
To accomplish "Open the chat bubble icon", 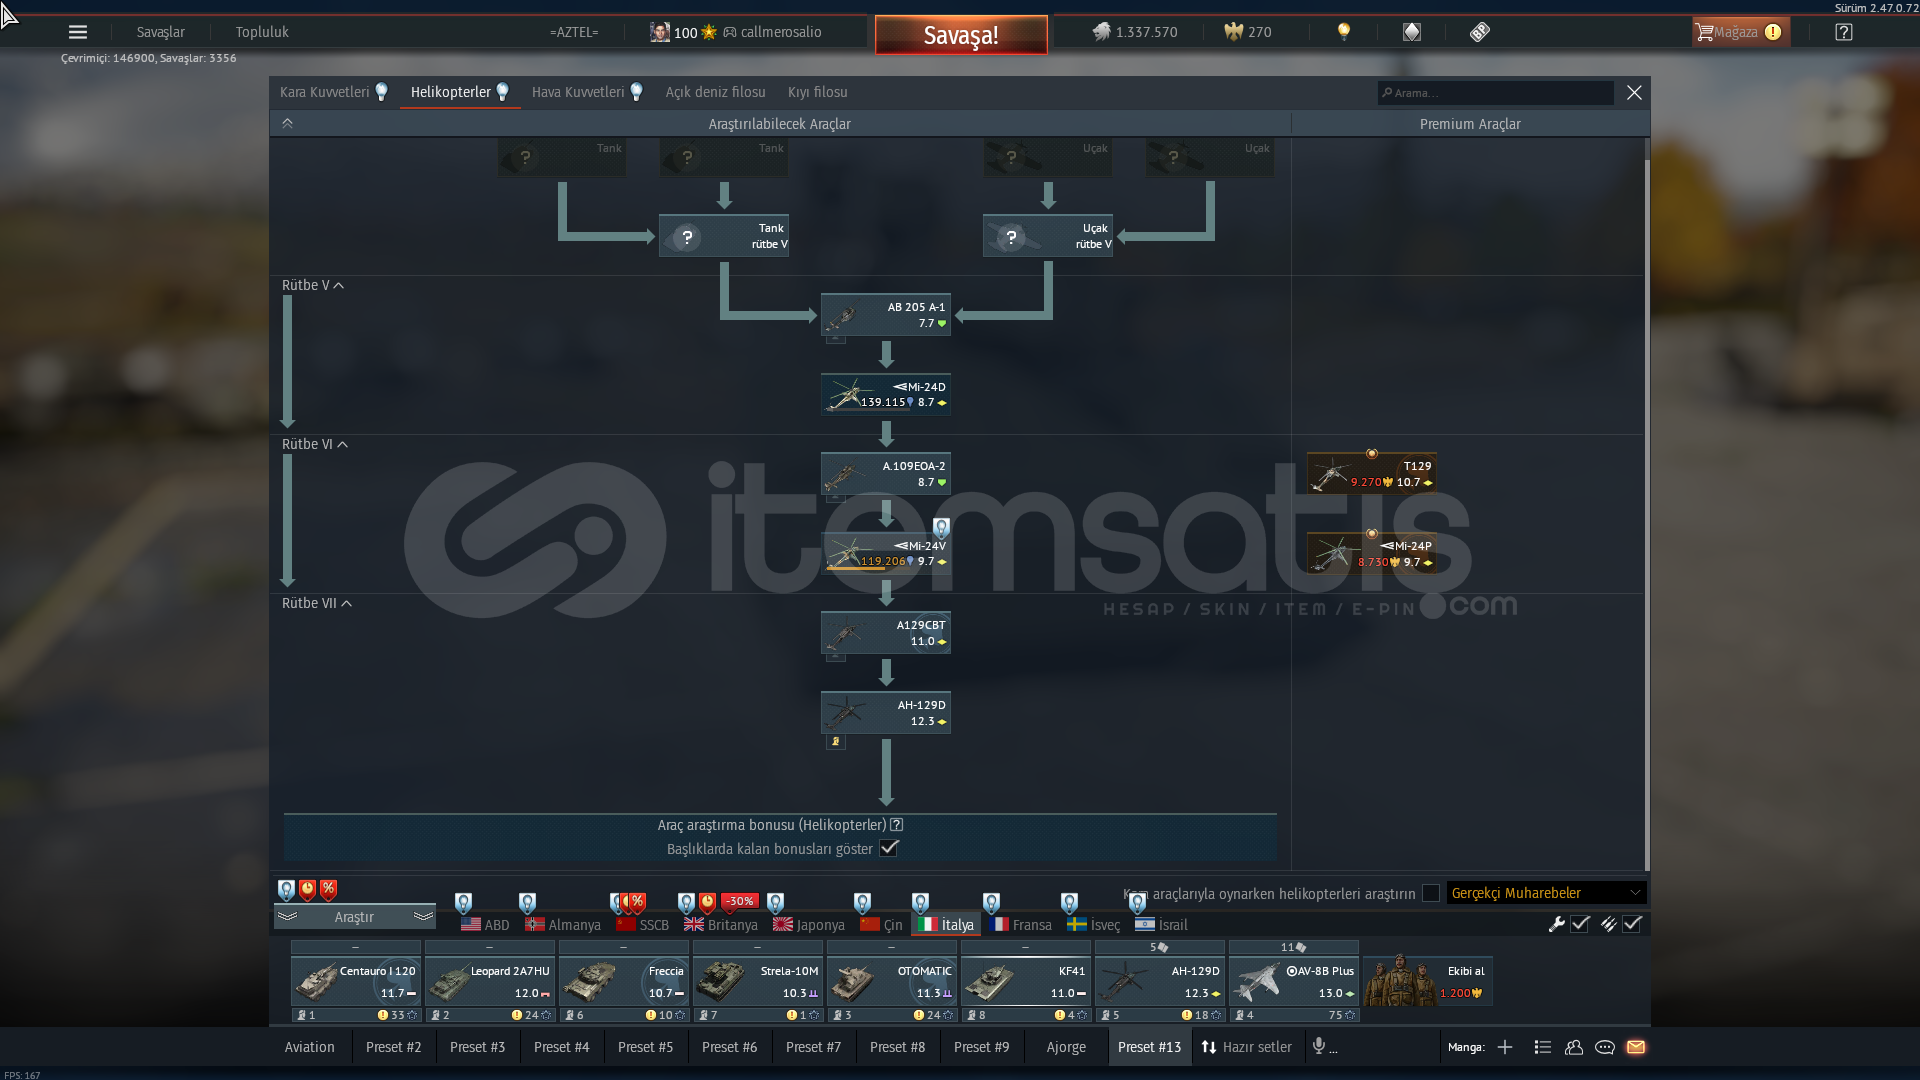I will click(1605, 1047).
